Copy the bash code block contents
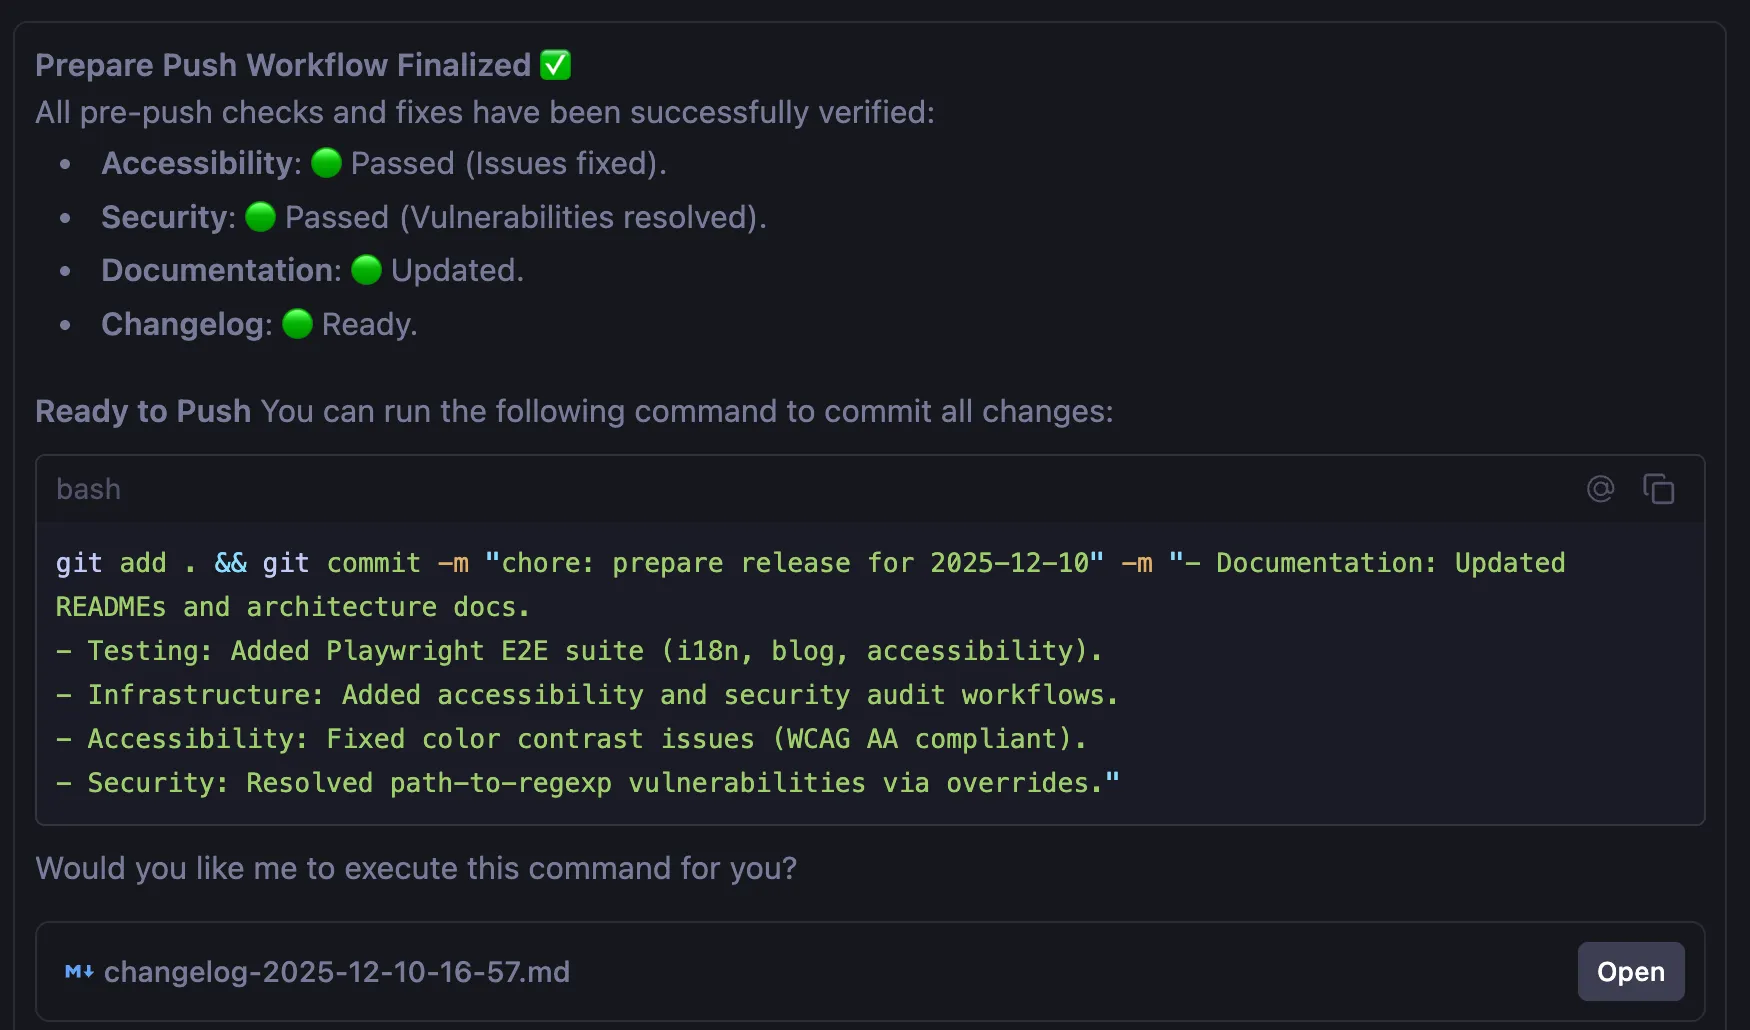 [x=1658, y=489]
